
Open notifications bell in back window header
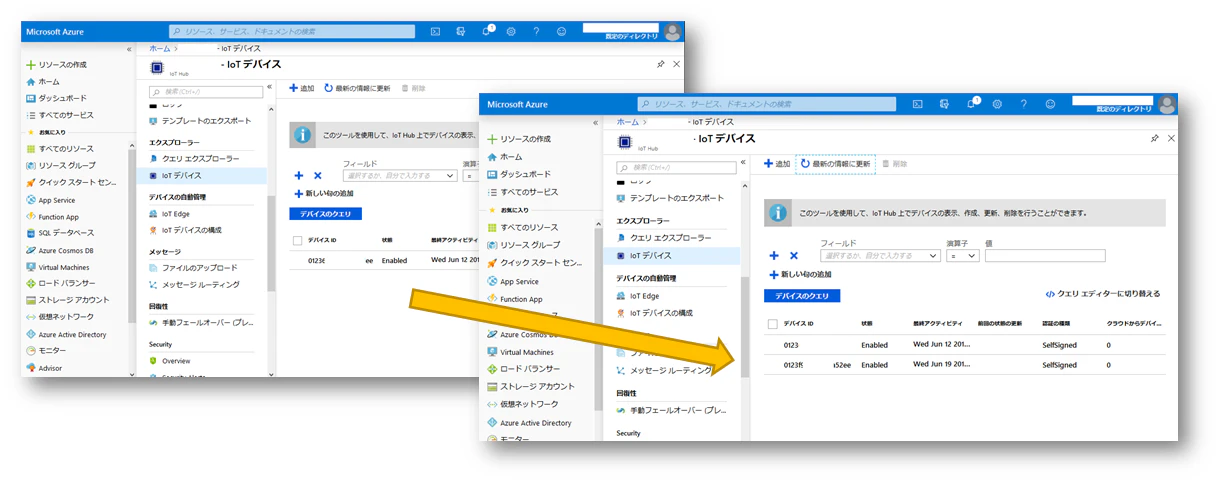tap(488, 32)
